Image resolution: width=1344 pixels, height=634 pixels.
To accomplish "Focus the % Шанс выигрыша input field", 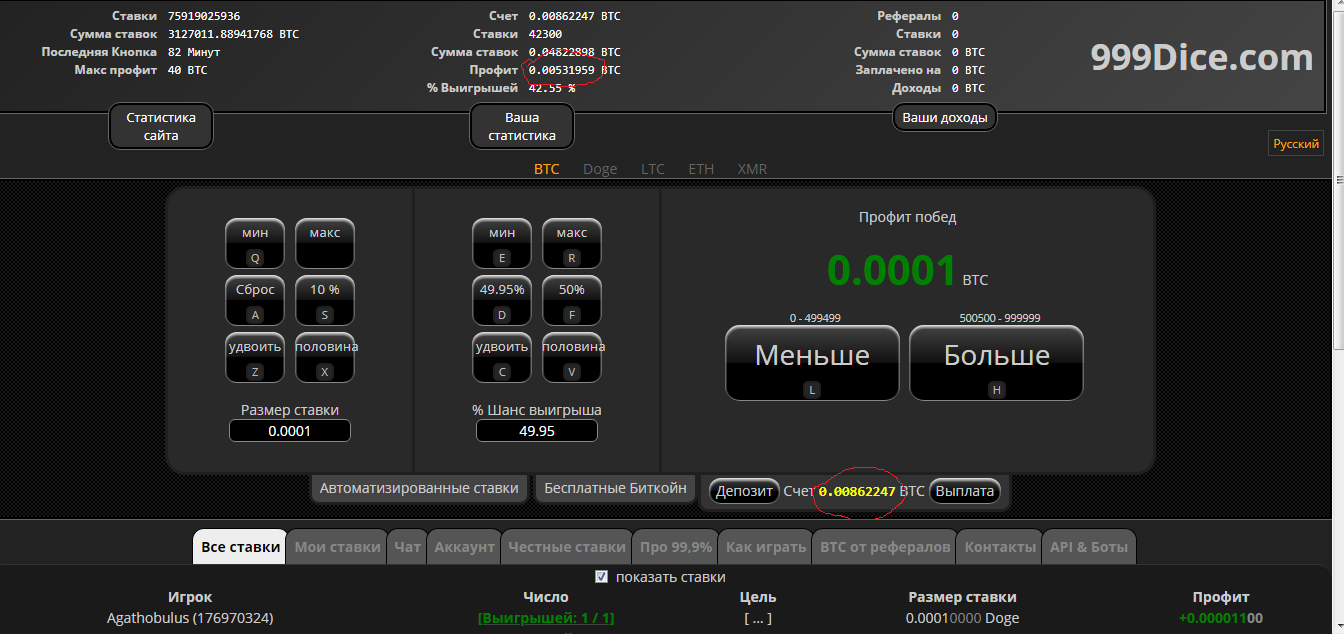I will pos(537,431).
